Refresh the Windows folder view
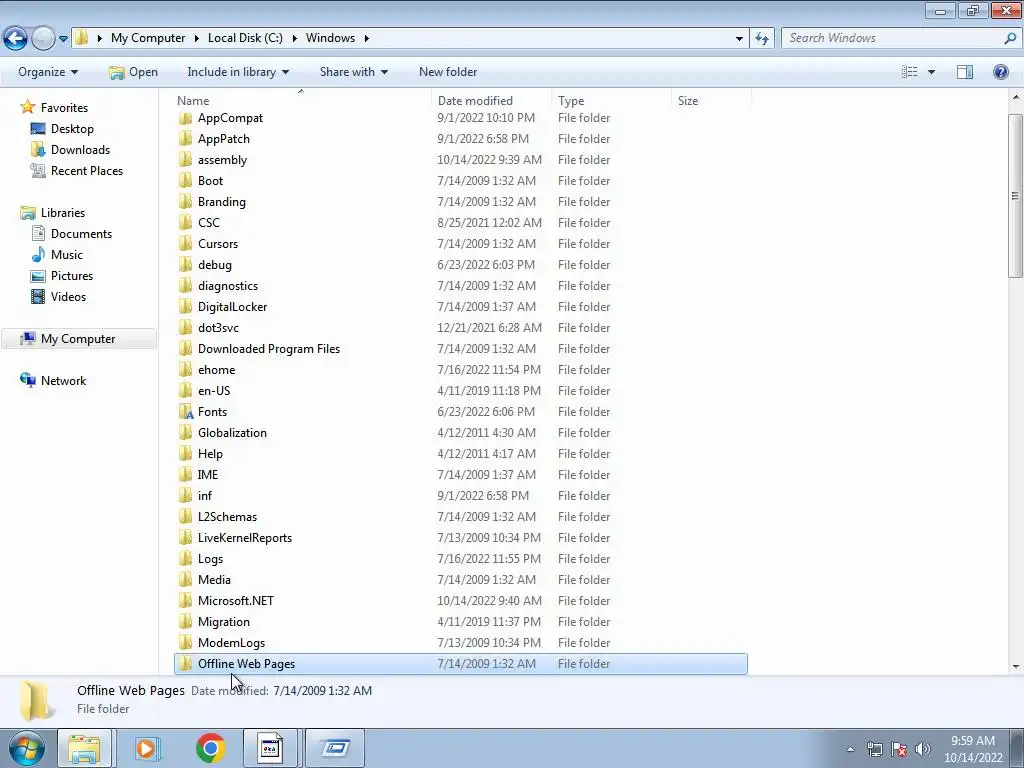Screen dimensions: 1024x768 [x=762, y=38]
